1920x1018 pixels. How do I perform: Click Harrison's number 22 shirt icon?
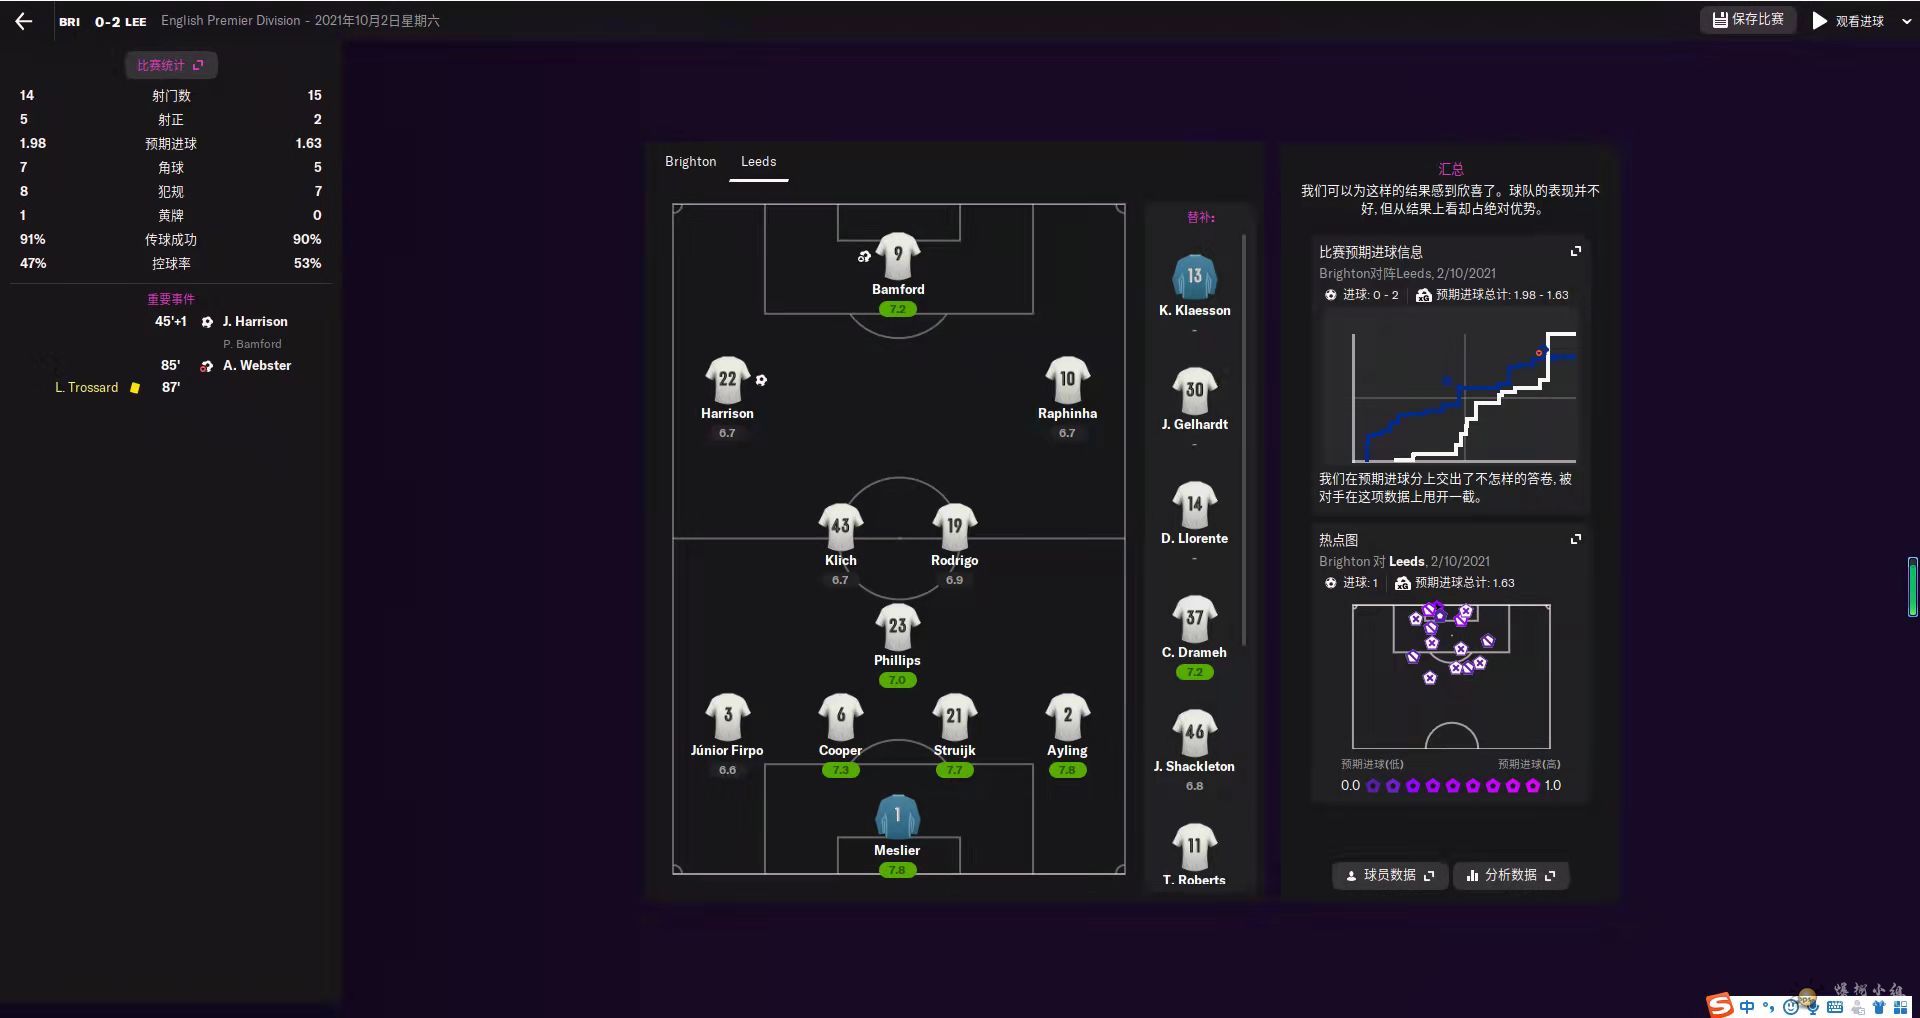tap(727, 380)
